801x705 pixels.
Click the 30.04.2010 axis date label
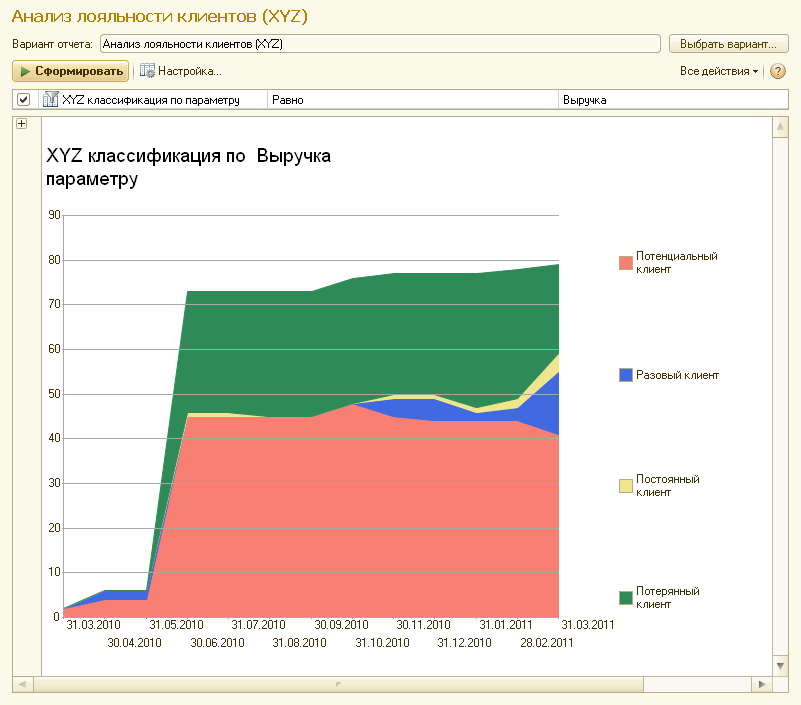click(x=134, y=643)
